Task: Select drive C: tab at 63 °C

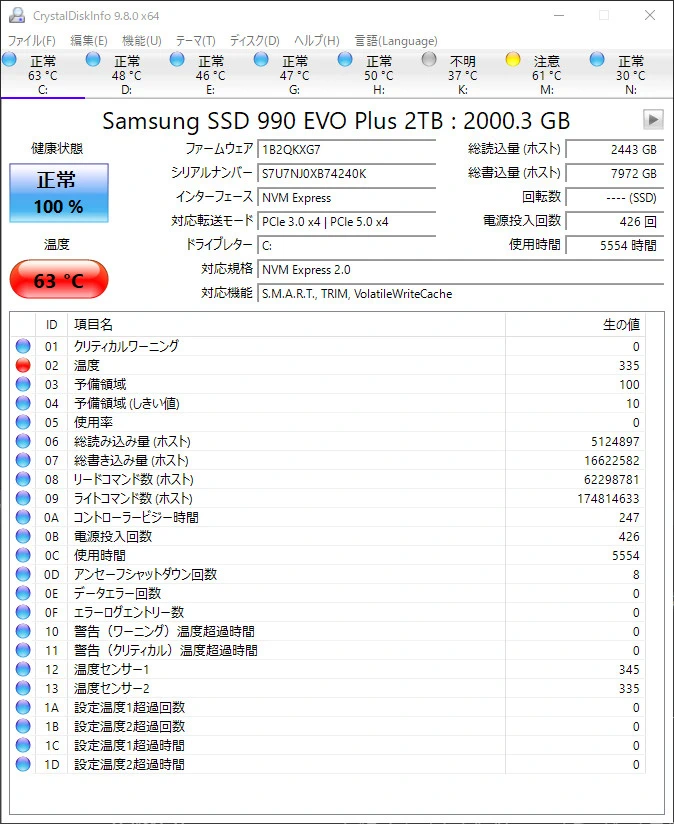Action: click(43, 75)
